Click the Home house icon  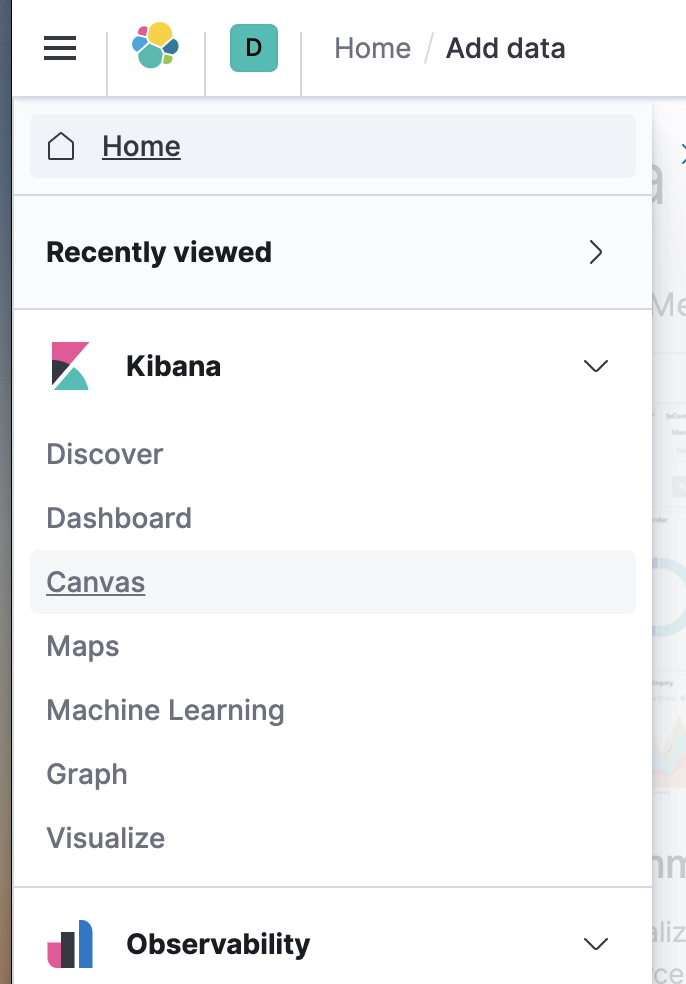pyautogui.click(x=61, y=146)
